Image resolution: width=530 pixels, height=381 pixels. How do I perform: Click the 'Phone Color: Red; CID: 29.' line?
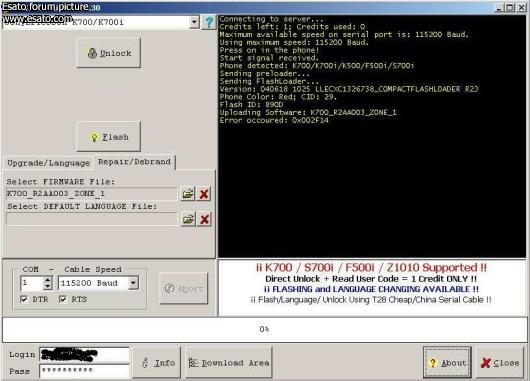278,97
